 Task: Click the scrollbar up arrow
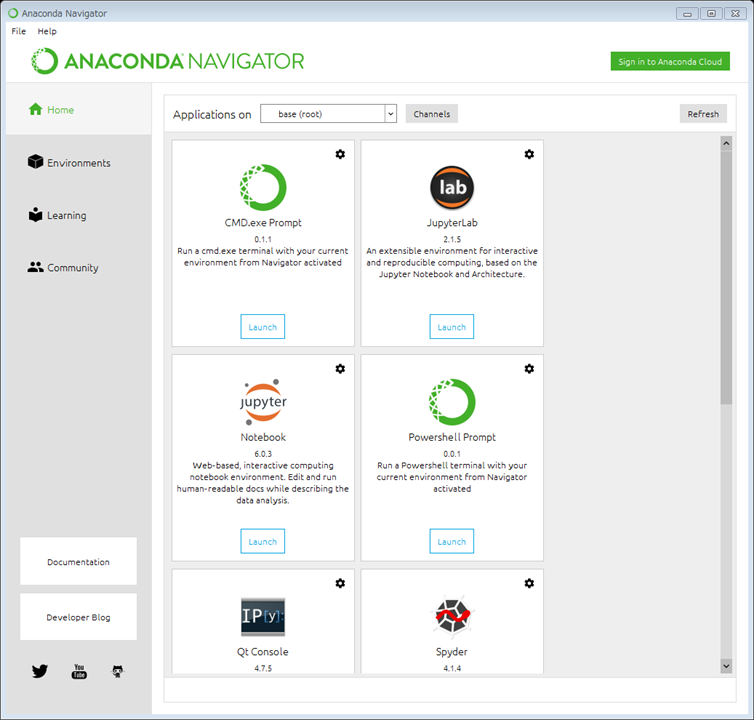click(x=726, y=143)
